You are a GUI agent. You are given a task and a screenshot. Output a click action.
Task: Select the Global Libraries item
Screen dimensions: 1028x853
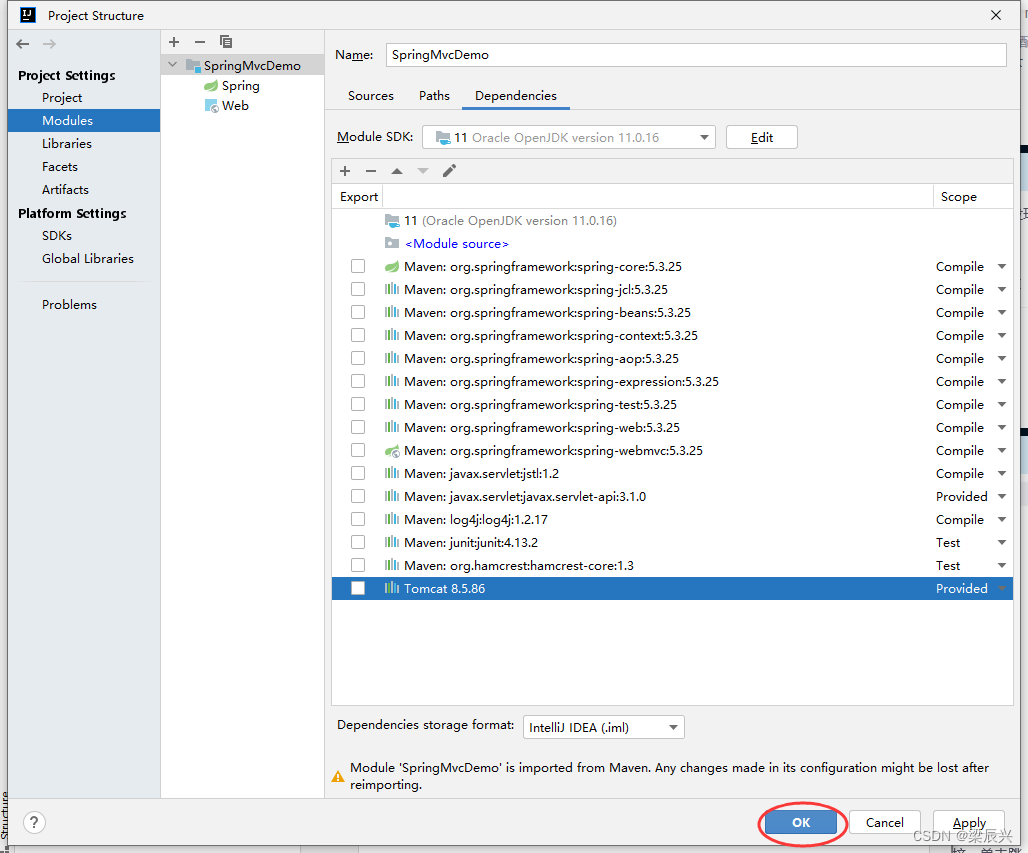(87, 258)
